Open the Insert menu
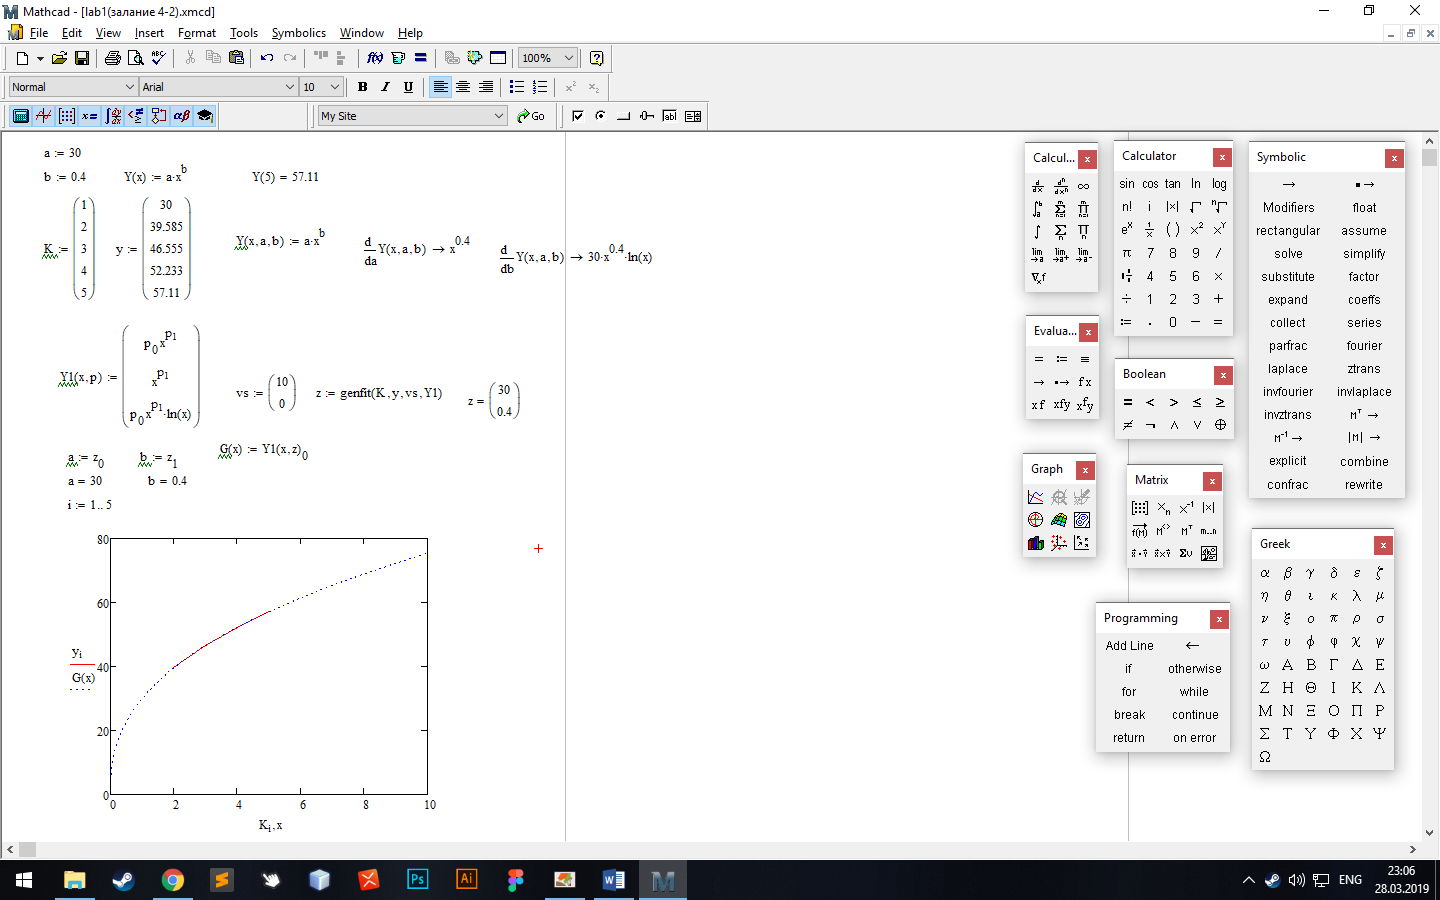Screen dimensions: 1440x900 coord(149,33)
